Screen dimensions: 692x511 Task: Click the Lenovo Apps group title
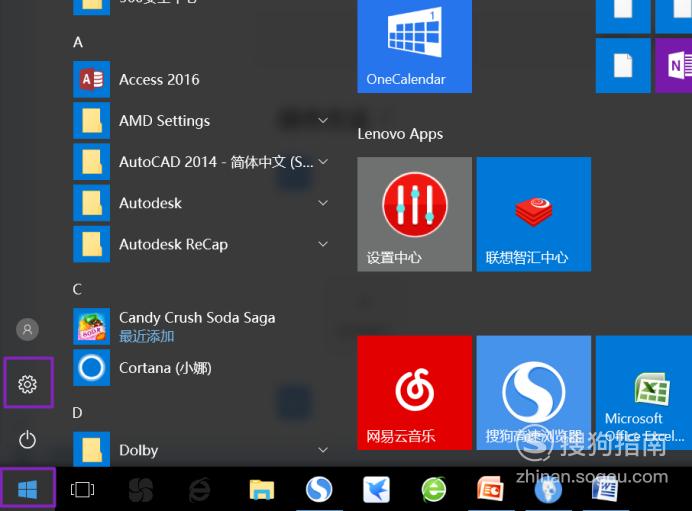tap(400, 133)
